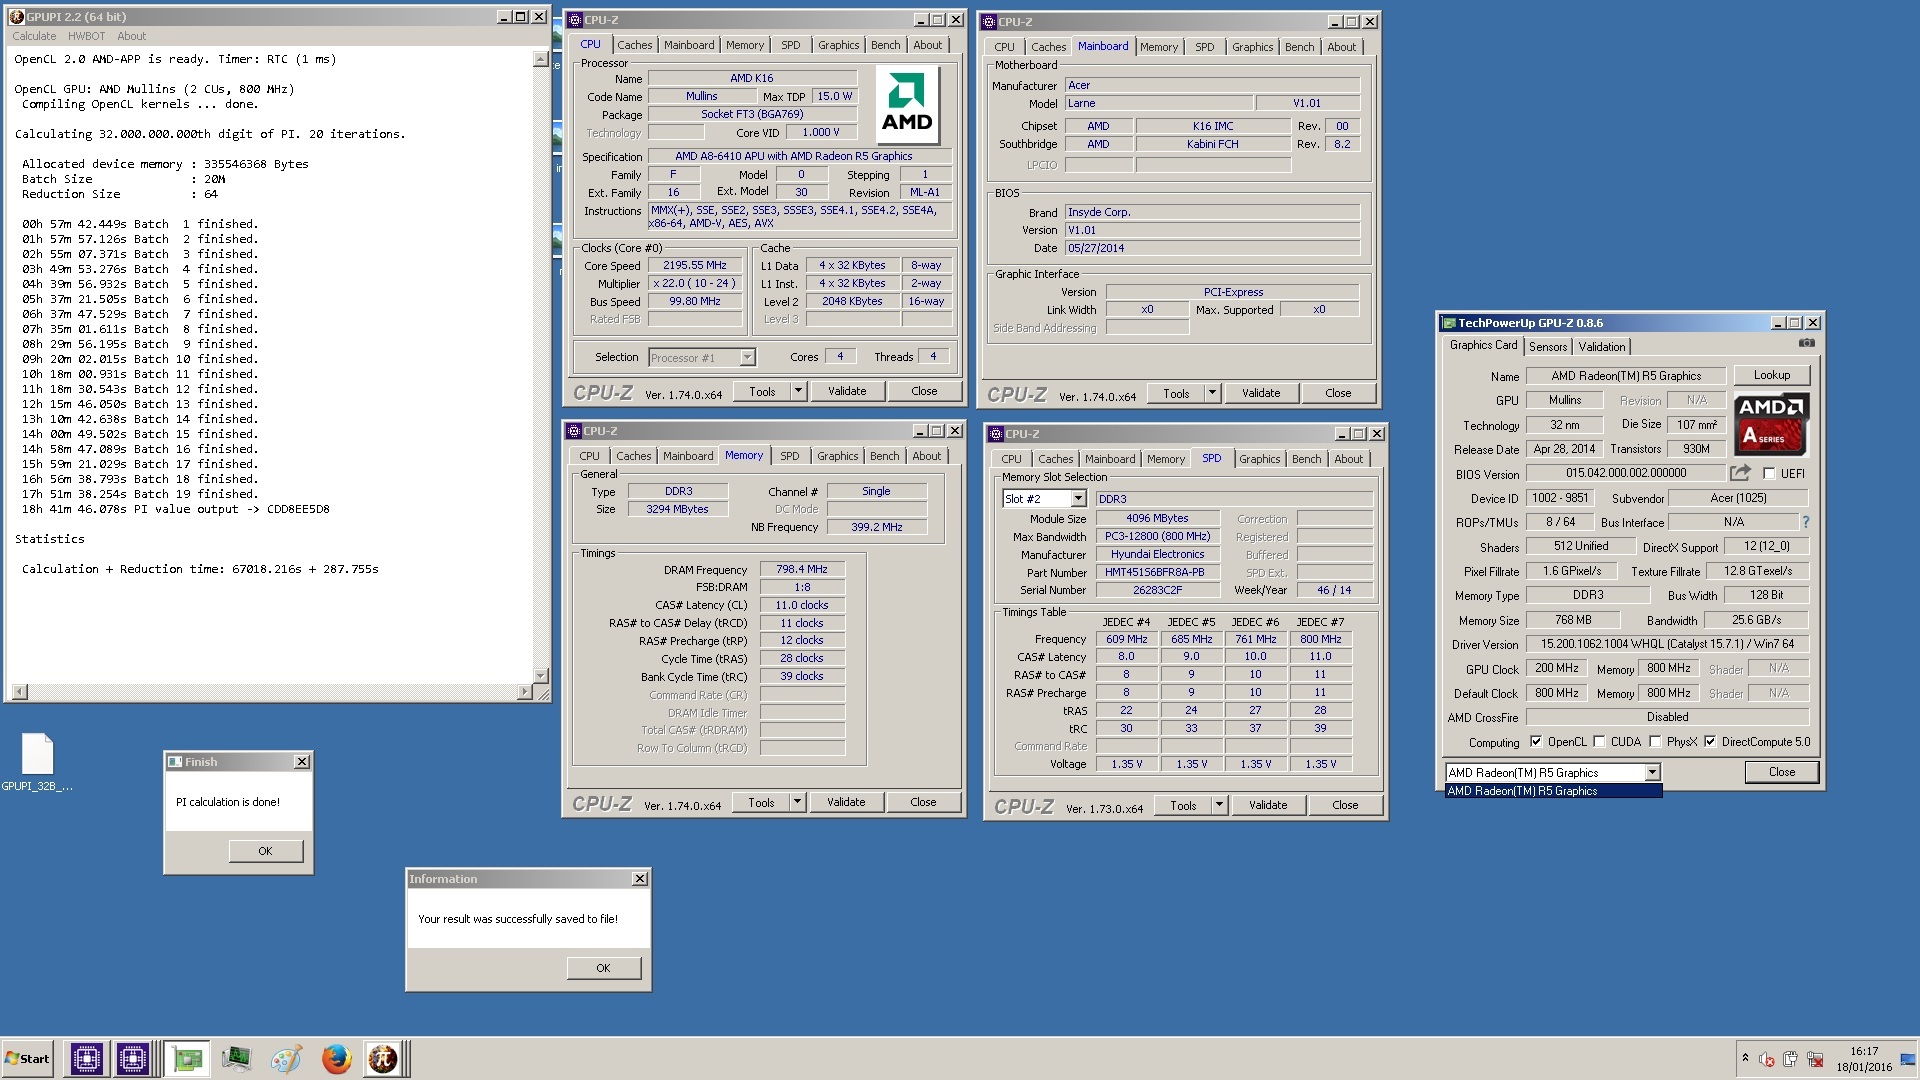Click the Lookup button in GPU-Z
Screen dimensions: 1920x1080
point(1771,375)
